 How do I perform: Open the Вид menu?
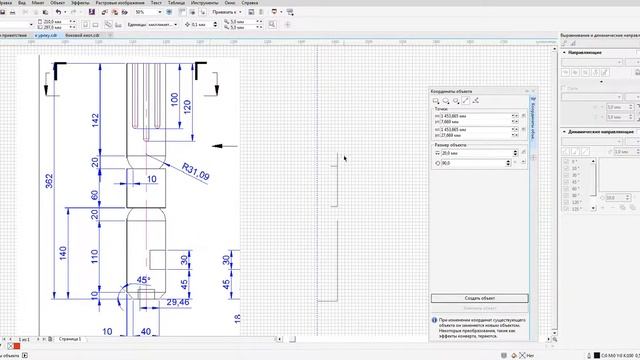22,3
